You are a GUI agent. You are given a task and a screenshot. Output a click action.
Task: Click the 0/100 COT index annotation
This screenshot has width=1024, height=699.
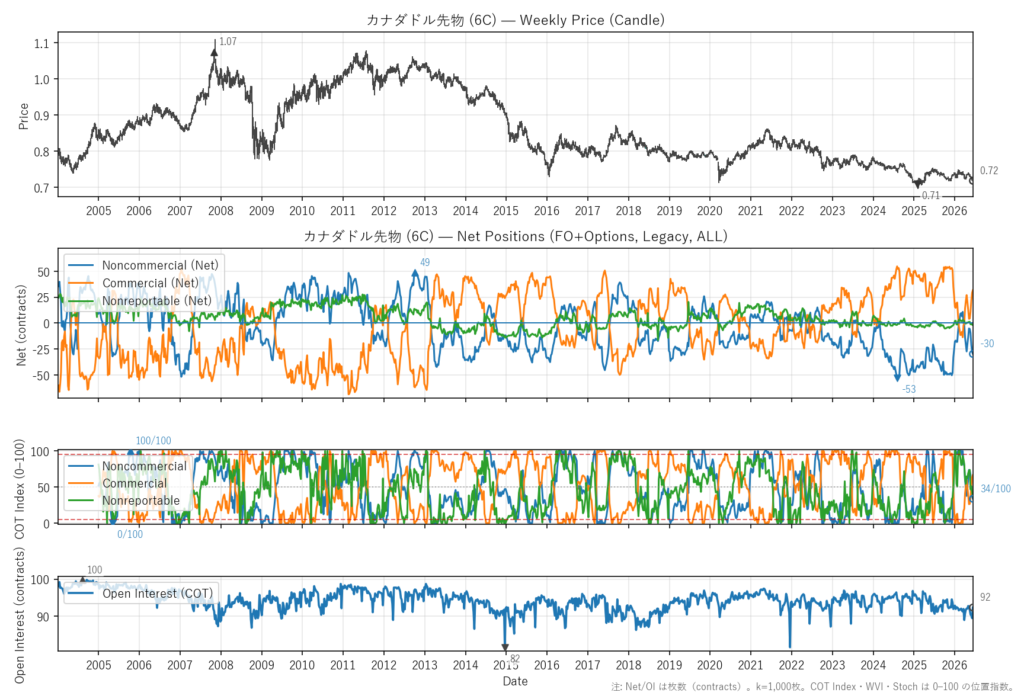pyautogui.click(x=130, y=534)
